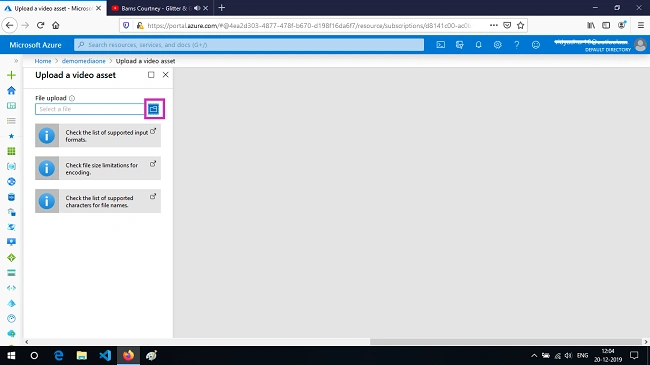Open Cortana search circle on taskbar
Screen dimensions: 650x365
tap(34, 355)
